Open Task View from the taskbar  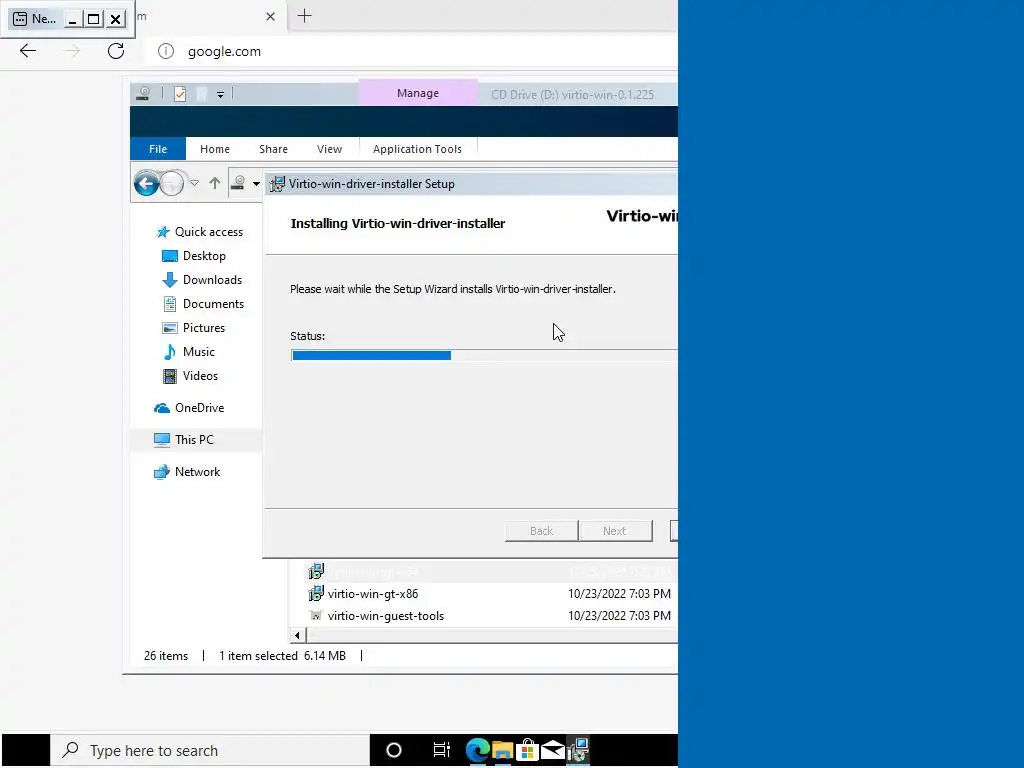[441, 750]
